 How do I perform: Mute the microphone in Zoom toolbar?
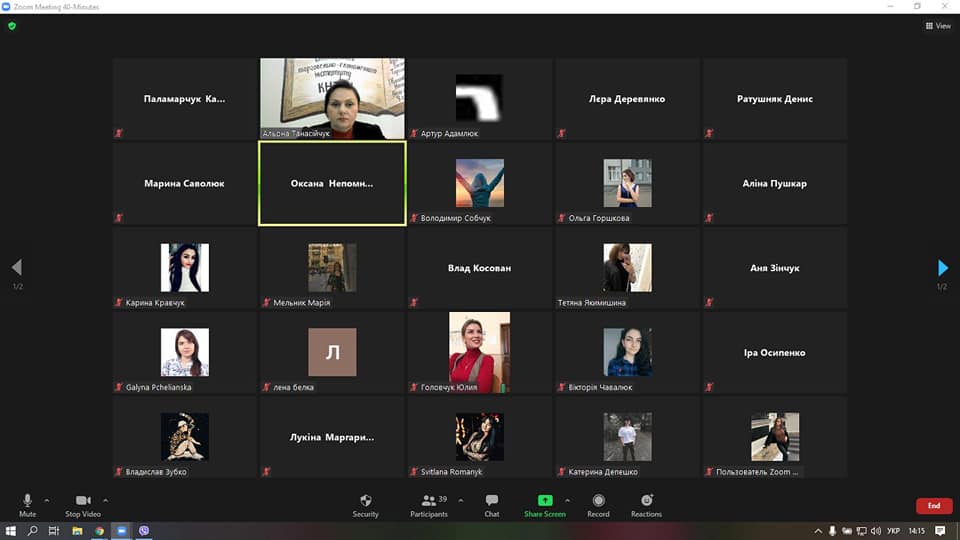[x=27, y=501]
